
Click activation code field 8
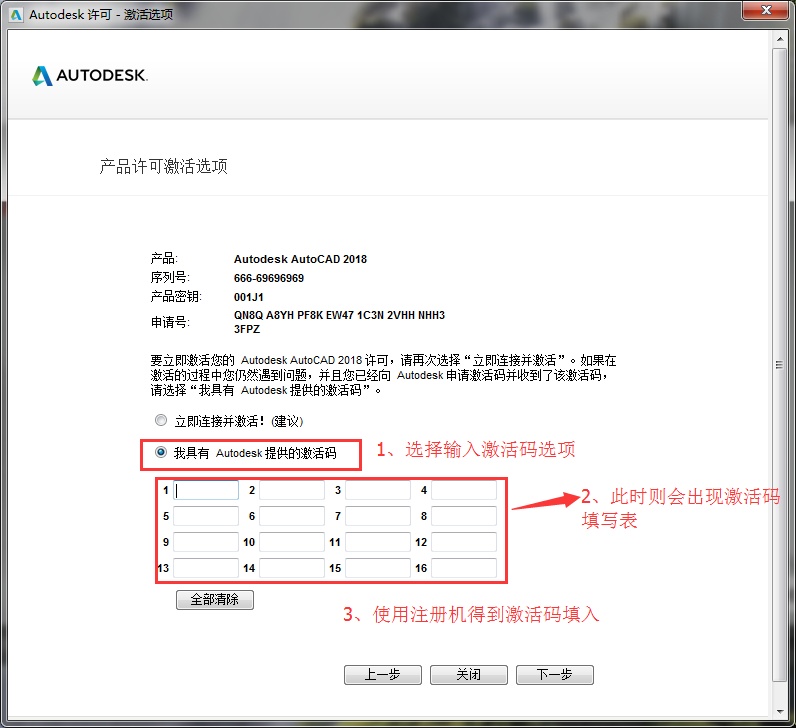[x=464, y=516]
